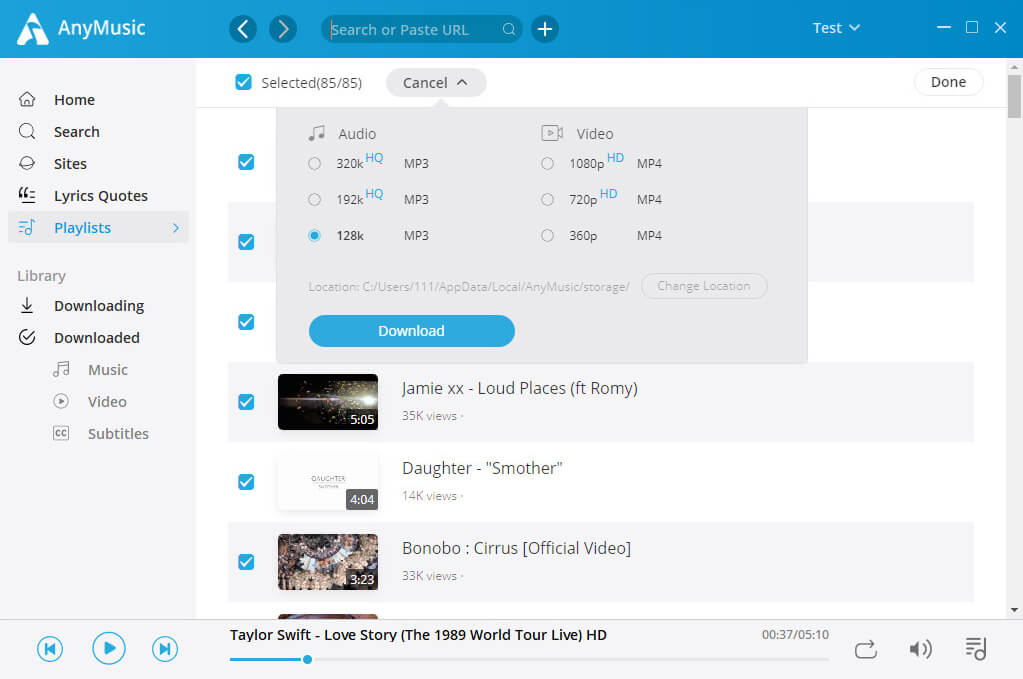1023x679 pixels.
Task: Go forward with the right arrow button
Action: click(x=283, y=29)
